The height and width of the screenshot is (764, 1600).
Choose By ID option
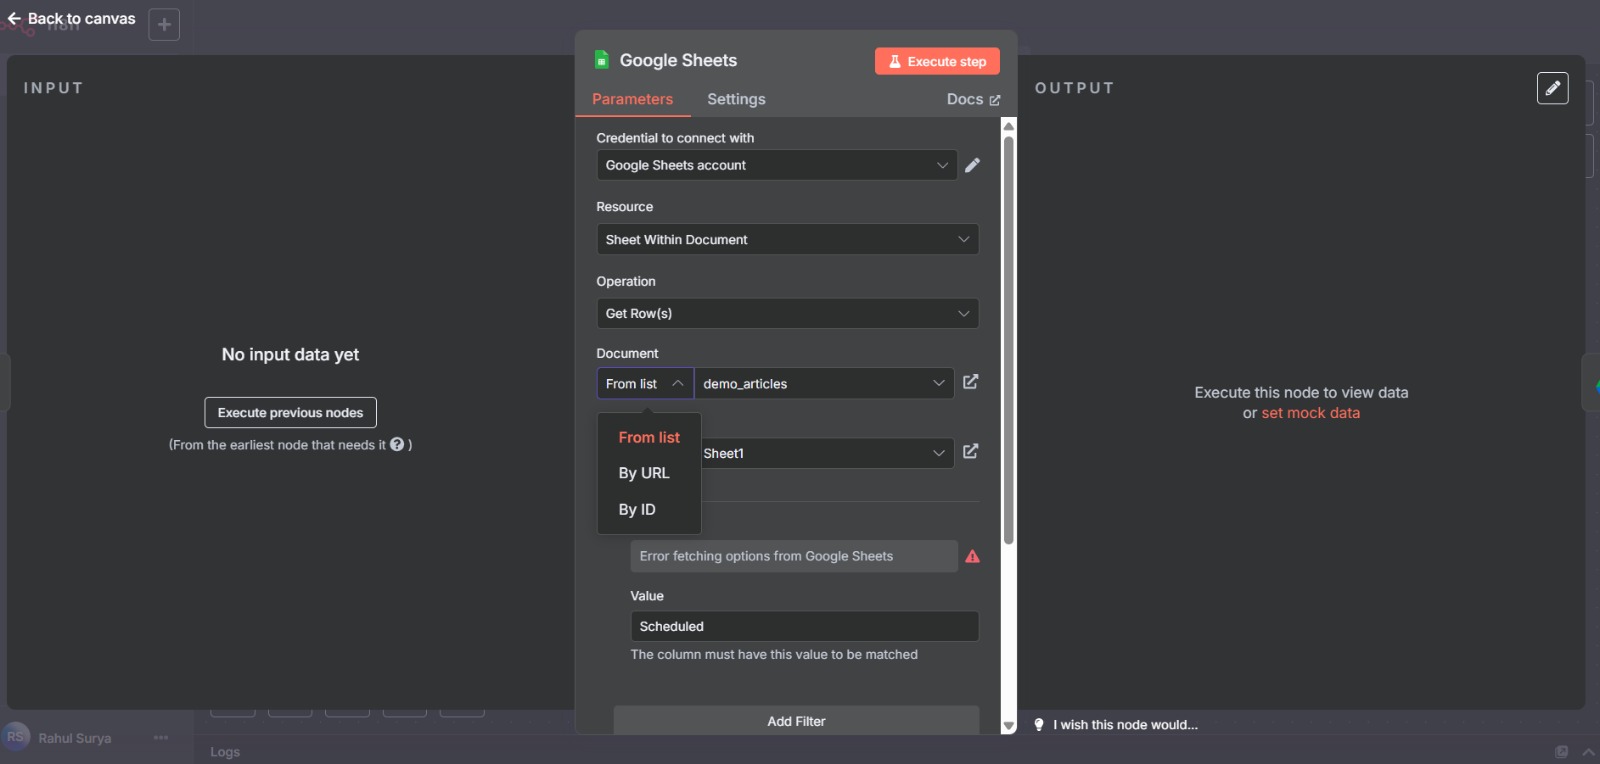pos(637,509)
